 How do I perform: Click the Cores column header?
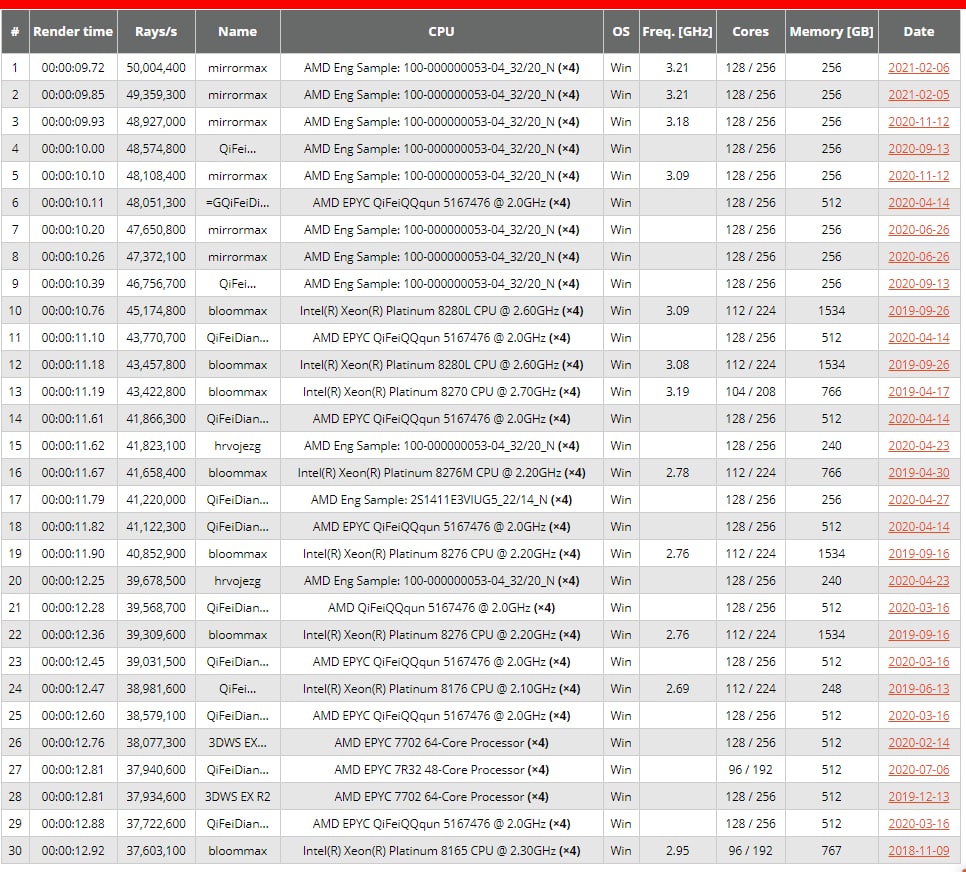coord(750,31)
